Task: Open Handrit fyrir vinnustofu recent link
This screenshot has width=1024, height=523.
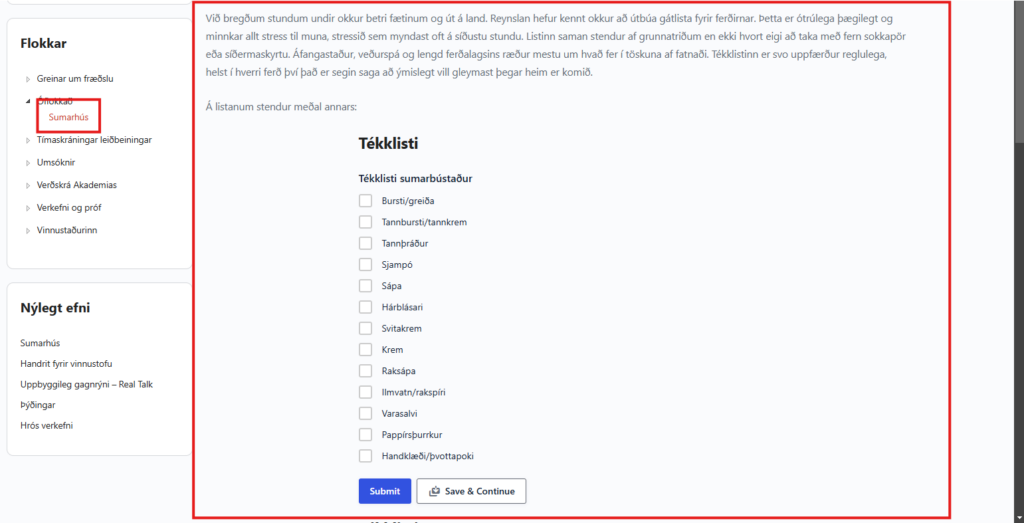Action: 66,364
